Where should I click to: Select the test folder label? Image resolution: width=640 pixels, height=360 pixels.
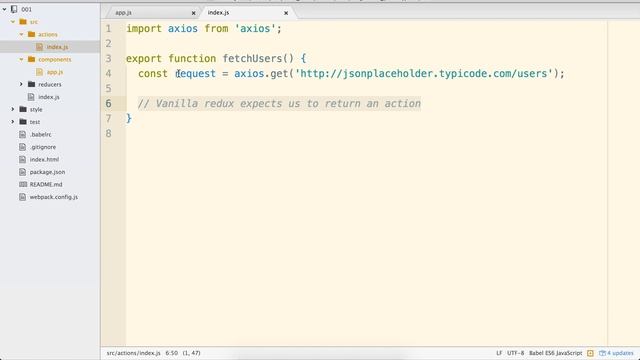(x=35, y=122)
